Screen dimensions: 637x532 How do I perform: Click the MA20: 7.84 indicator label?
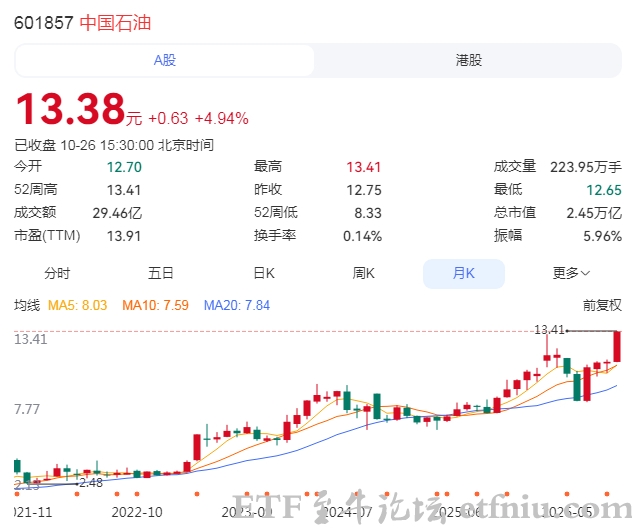[x=237, y=305]
